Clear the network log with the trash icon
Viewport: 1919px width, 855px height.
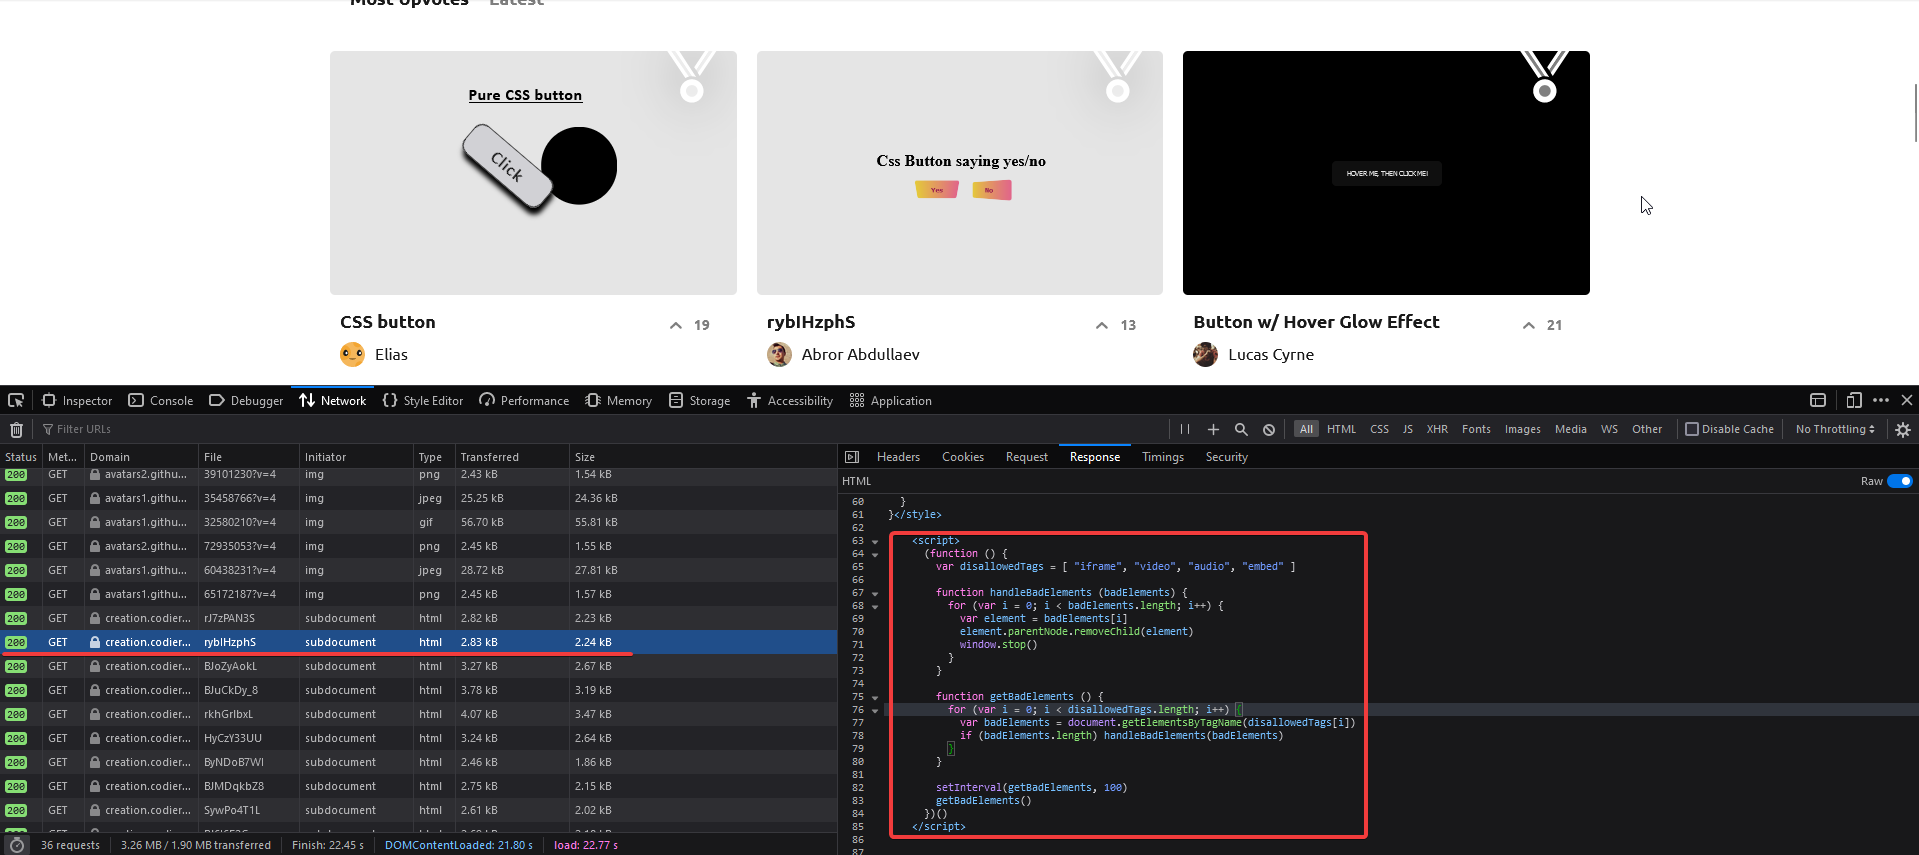pos(16,429)
